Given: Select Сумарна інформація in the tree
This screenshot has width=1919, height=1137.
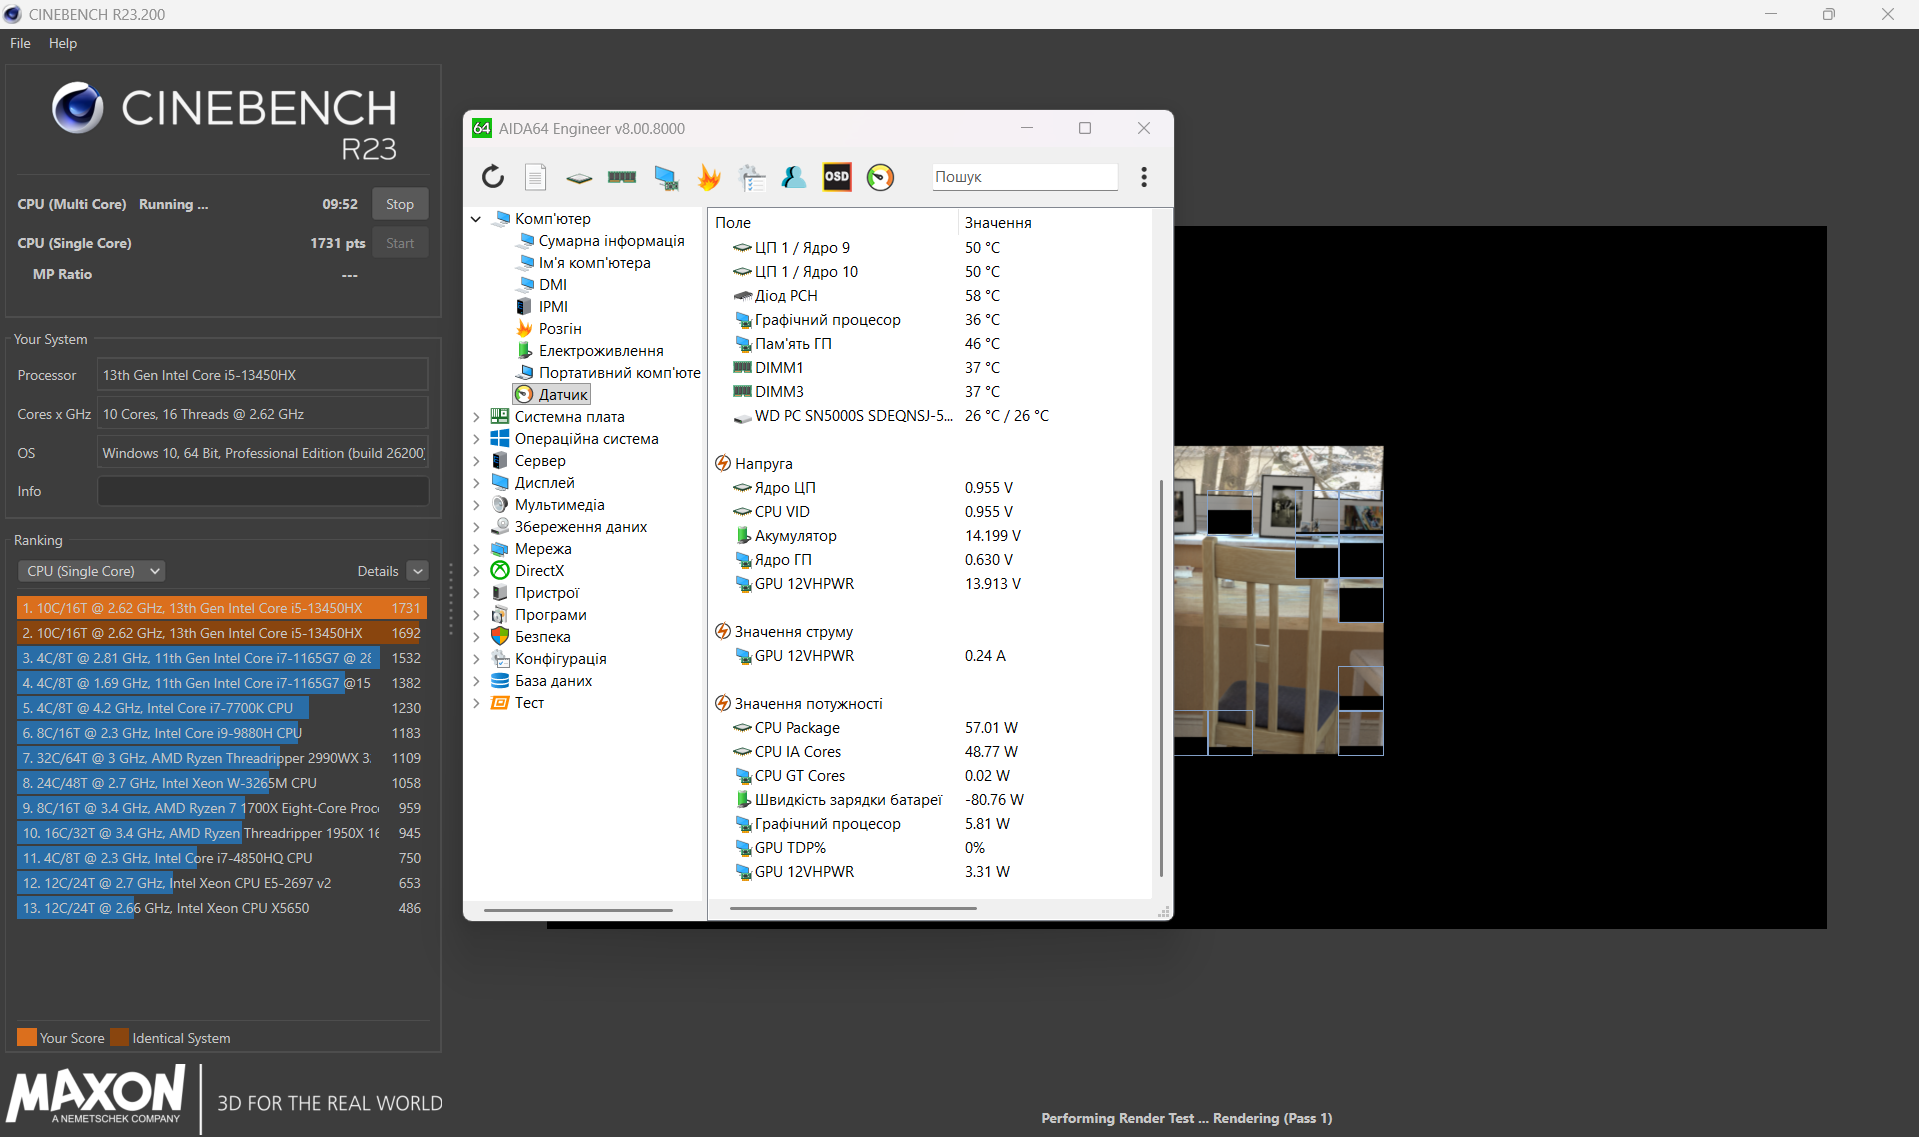Looking at the screenshot, I should click(611, 241).
